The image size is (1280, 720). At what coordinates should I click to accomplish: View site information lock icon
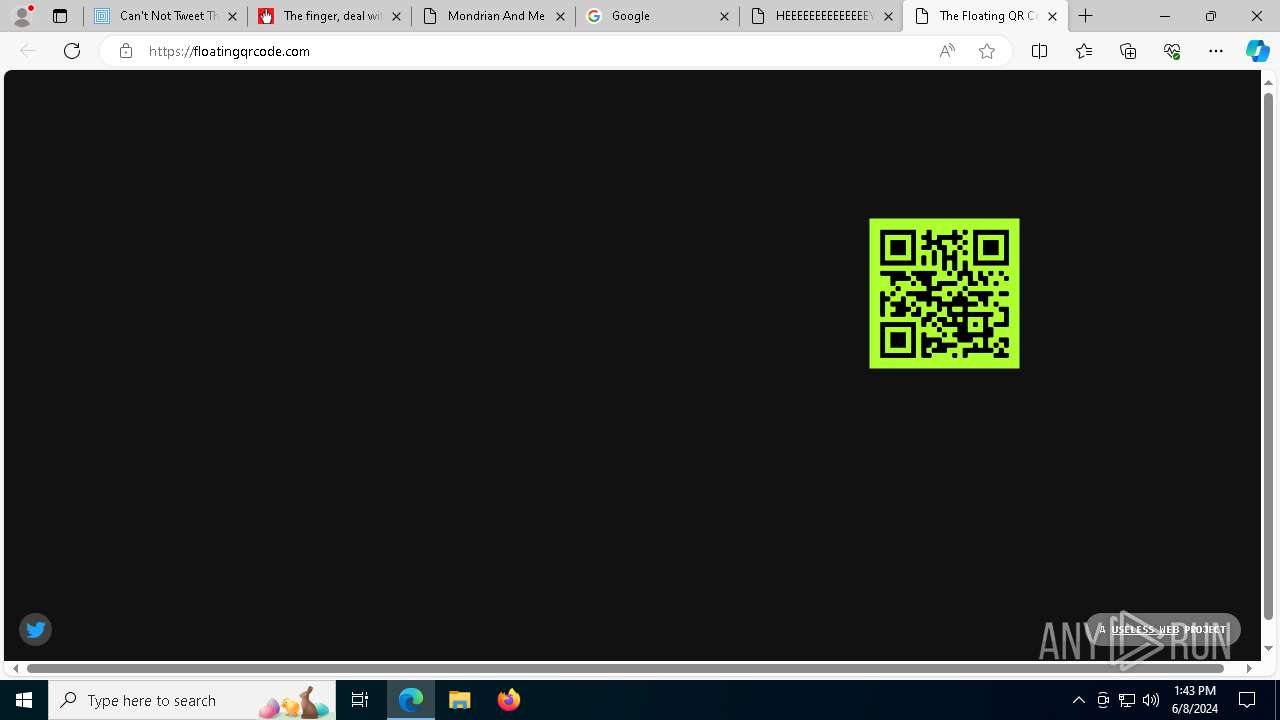coord(125,51)
